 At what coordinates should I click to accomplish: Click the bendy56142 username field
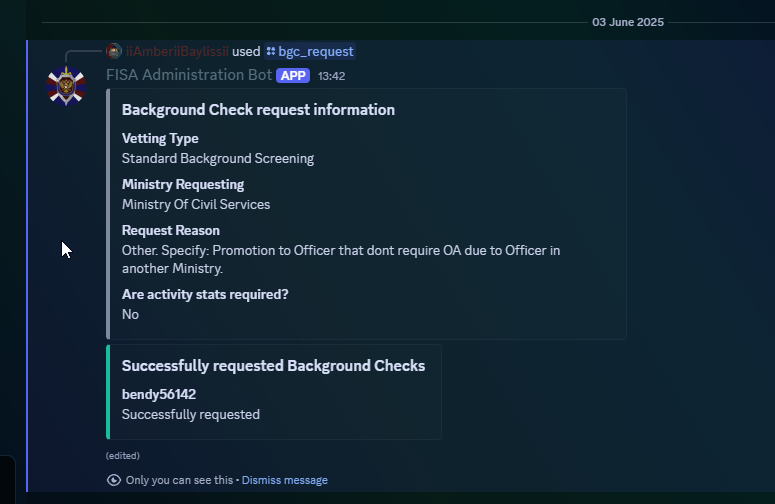click(x=159, y=394)
